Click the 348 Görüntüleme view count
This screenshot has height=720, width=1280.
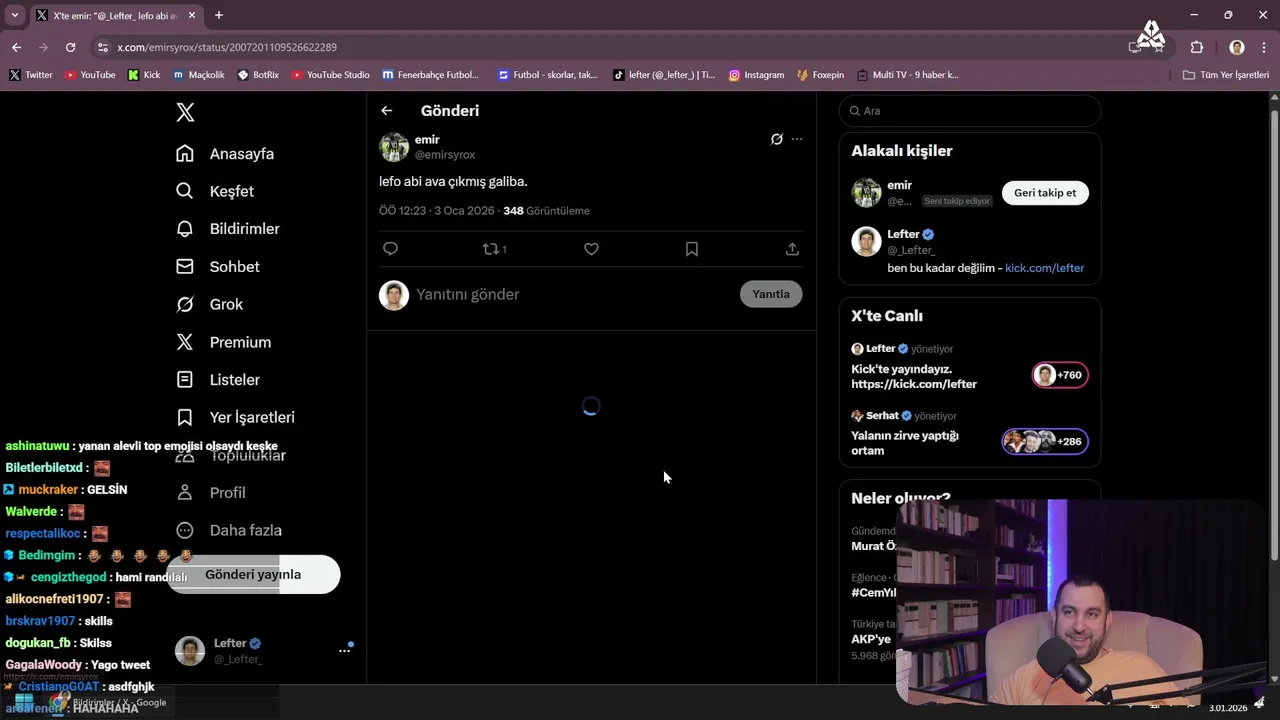[546, 211]
